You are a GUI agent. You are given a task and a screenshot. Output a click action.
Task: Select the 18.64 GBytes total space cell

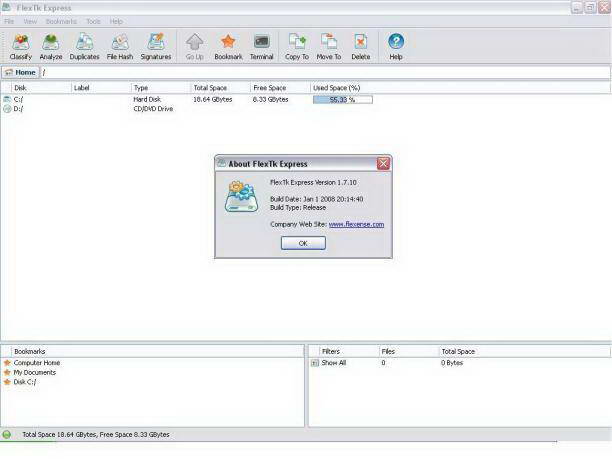point(213,100)
